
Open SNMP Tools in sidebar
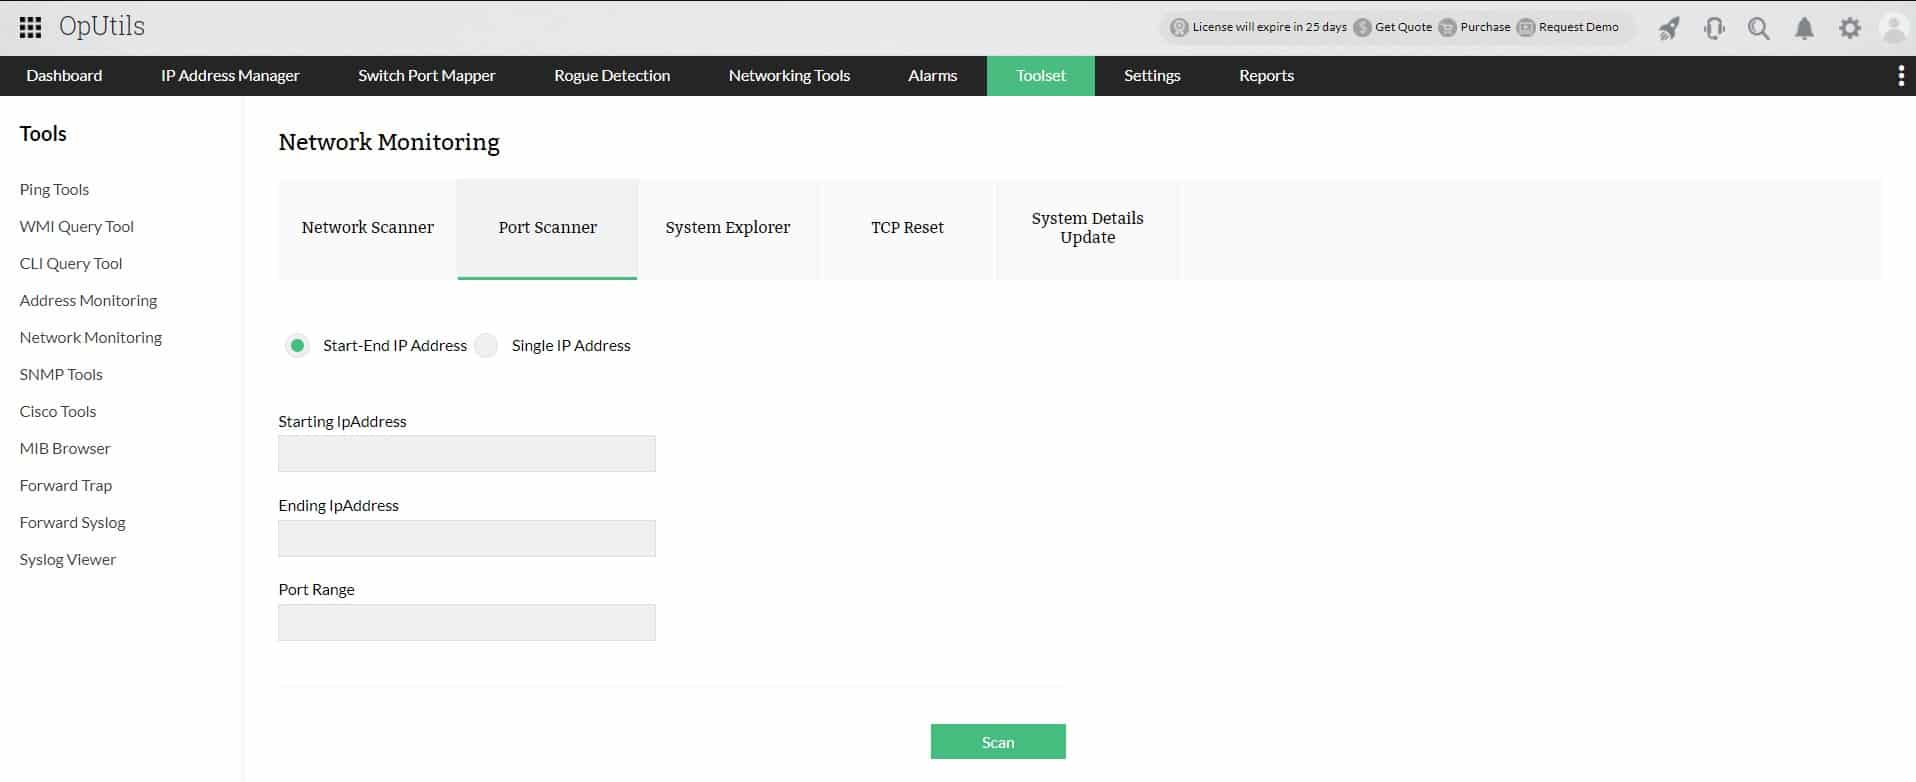61,375
